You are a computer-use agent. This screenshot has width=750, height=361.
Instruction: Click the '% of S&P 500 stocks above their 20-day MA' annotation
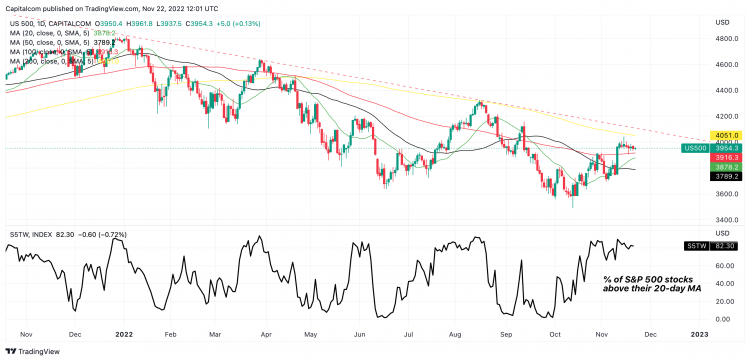(651, 284)
